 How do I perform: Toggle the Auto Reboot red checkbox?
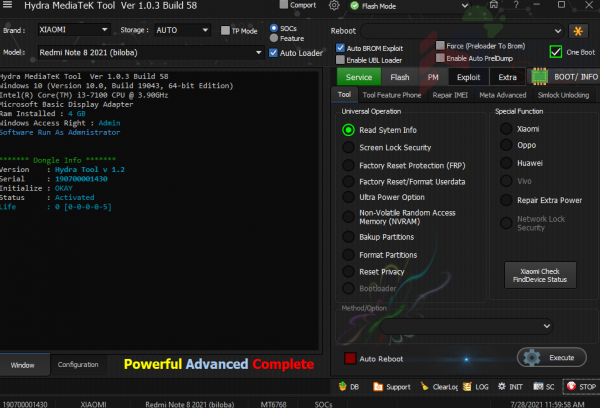tap(350, 358)
